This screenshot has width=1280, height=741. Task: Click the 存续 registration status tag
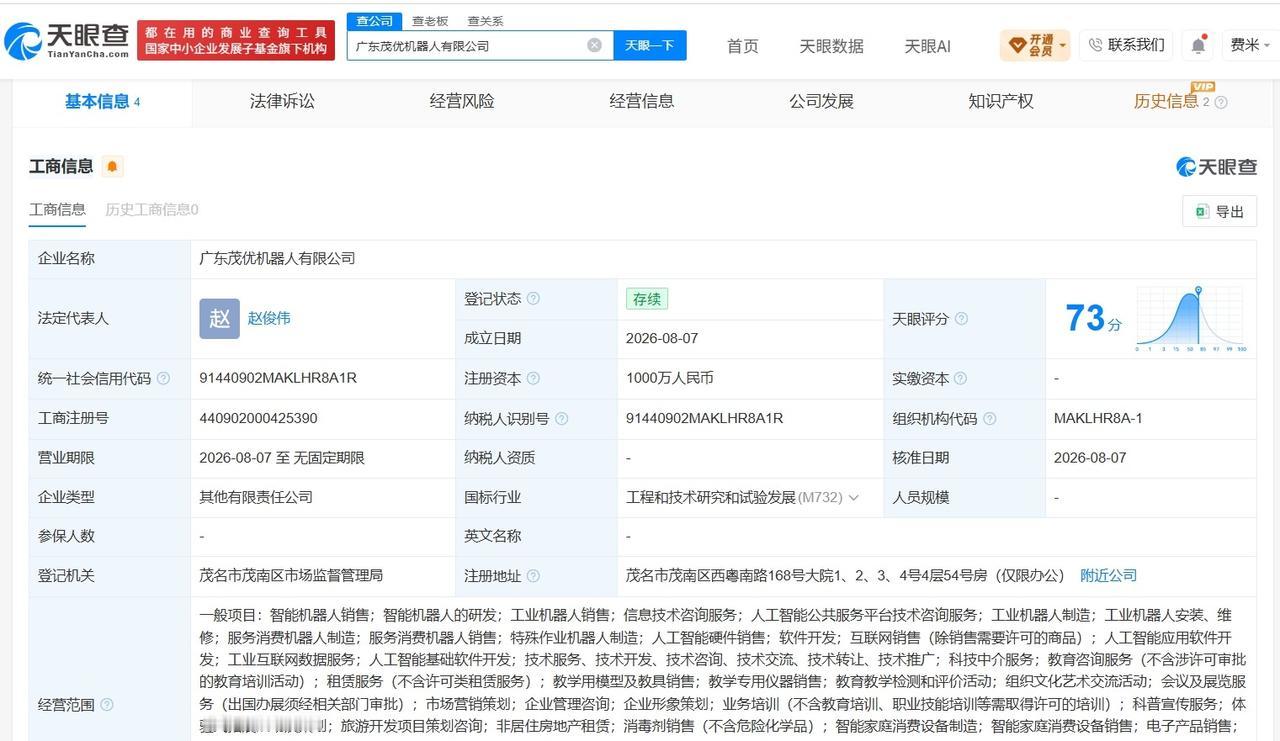click(647, 299)
